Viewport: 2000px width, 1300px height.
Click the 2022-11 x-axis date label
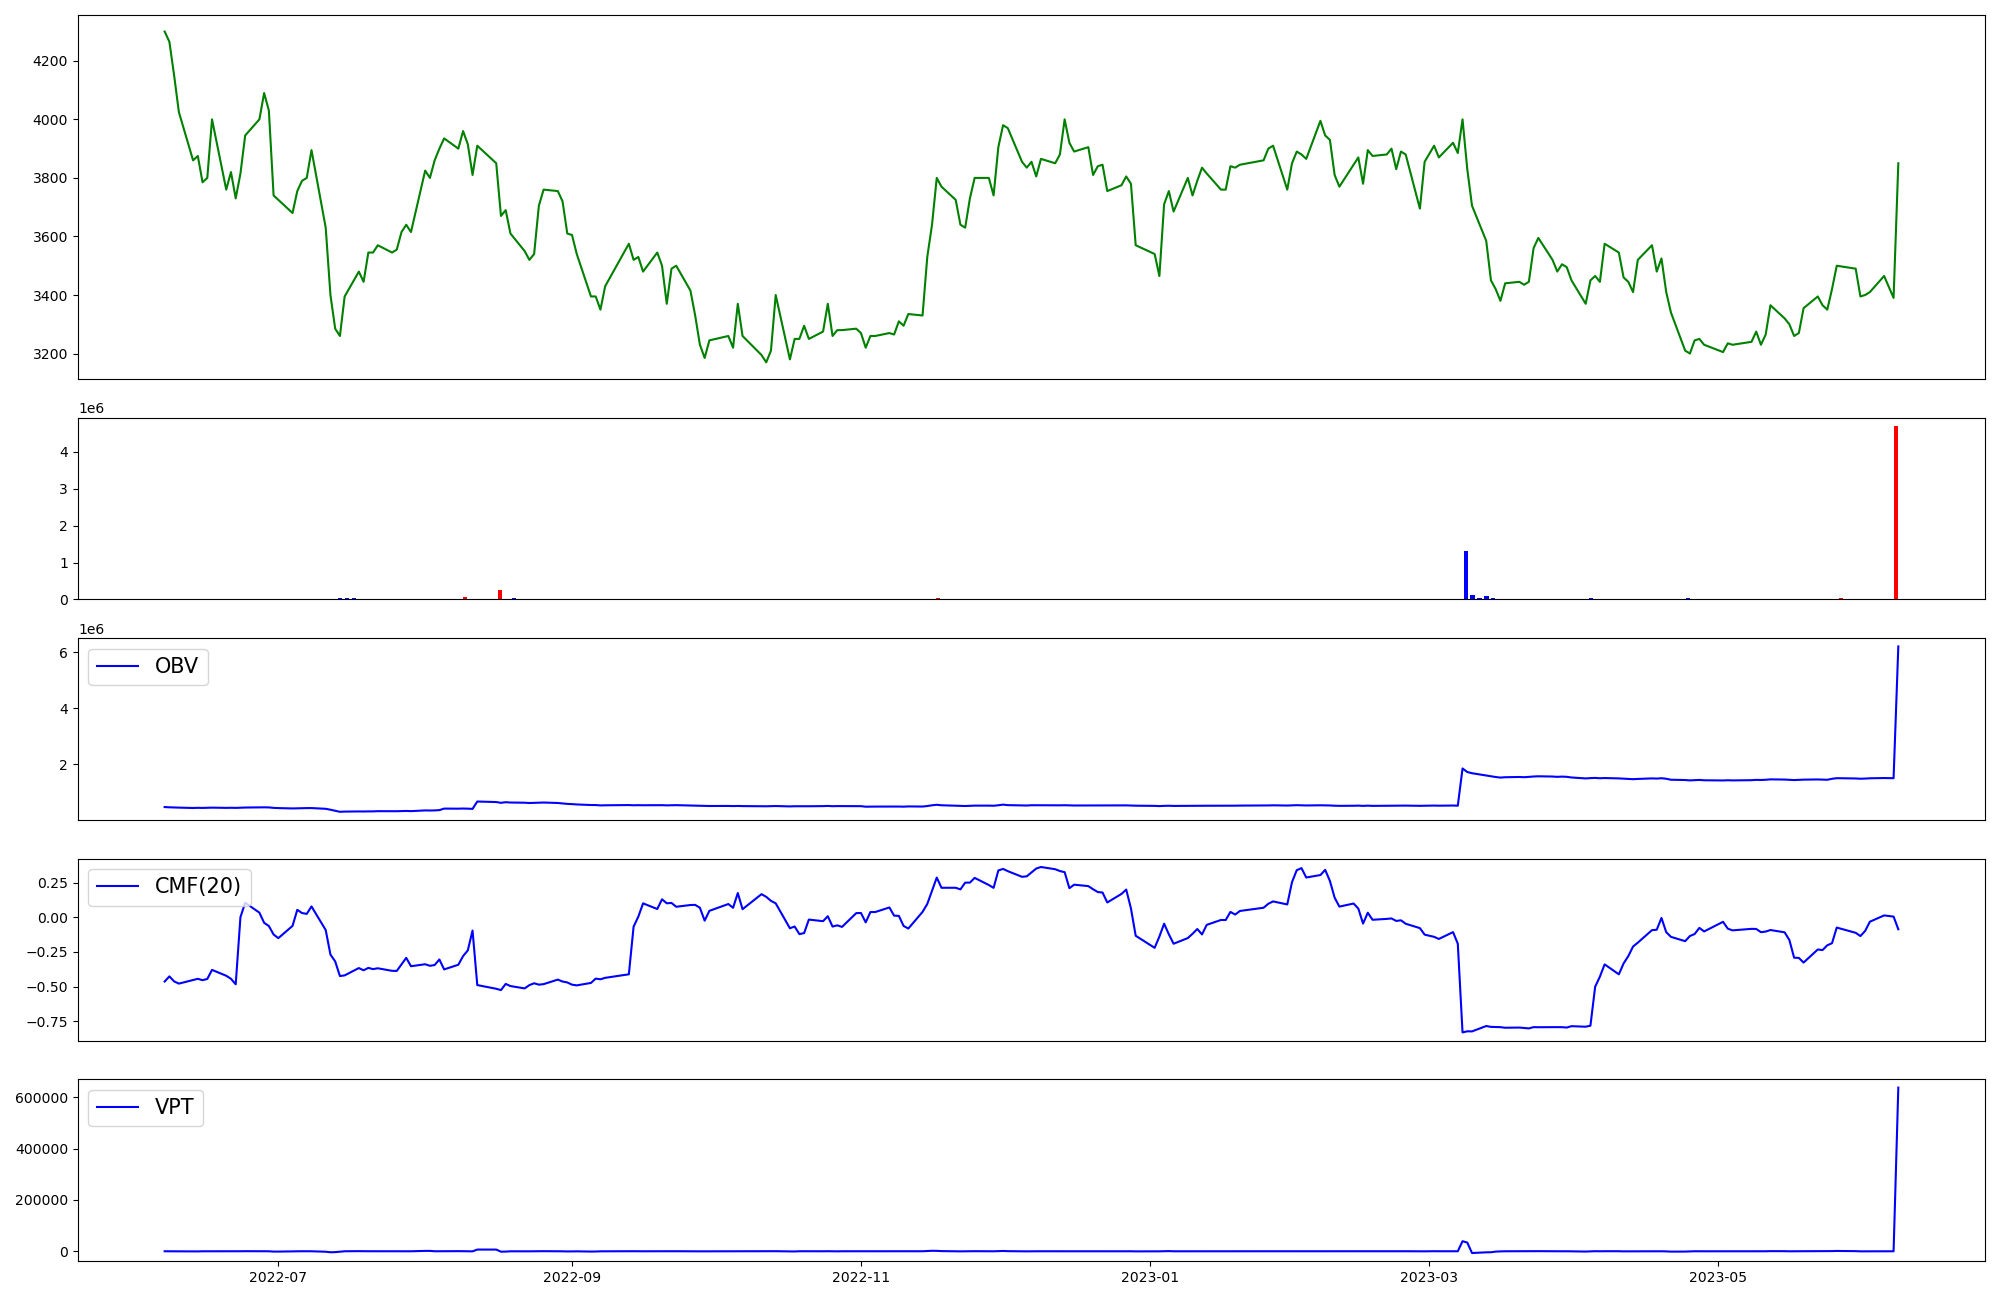861,1277
